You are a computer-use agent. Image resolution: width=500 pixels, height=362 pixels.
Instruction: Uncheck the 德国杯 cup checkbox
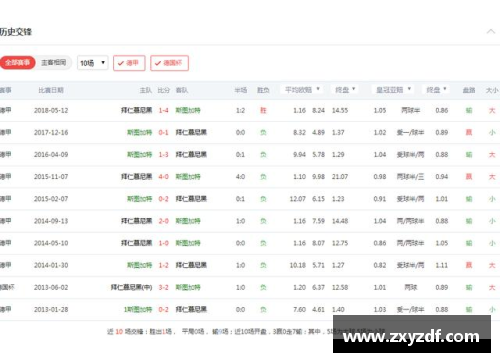tap(169, 63)
